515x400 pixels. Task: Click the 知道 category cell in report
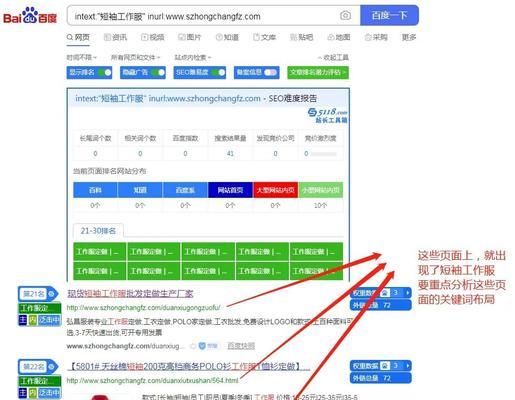click(x=140, y=190)
